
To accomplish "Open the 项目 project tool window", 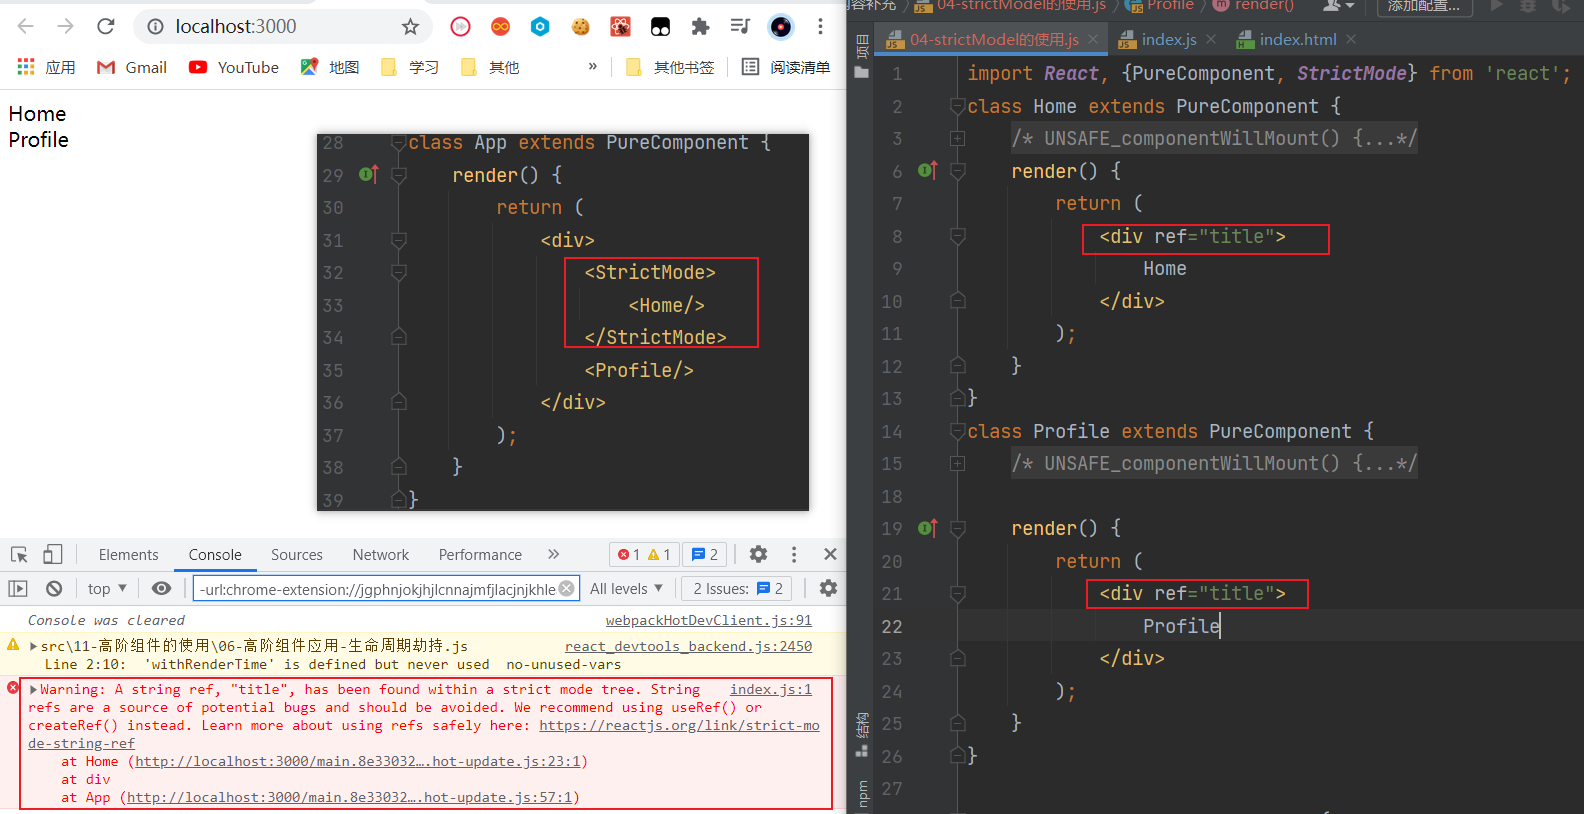I will [x=862, y=56].
